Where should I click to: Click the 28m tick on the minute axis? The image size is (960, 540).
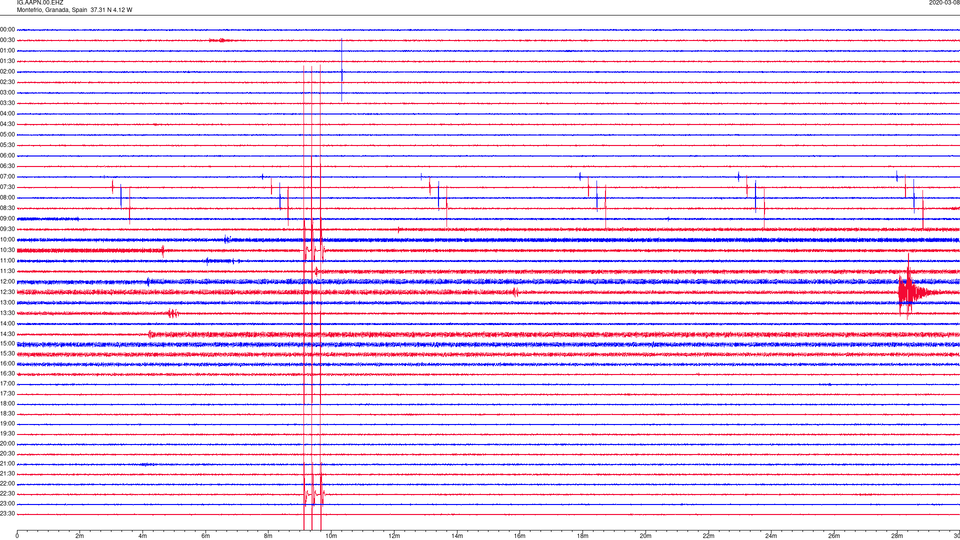pyautogui.click(x=897, y=536)
